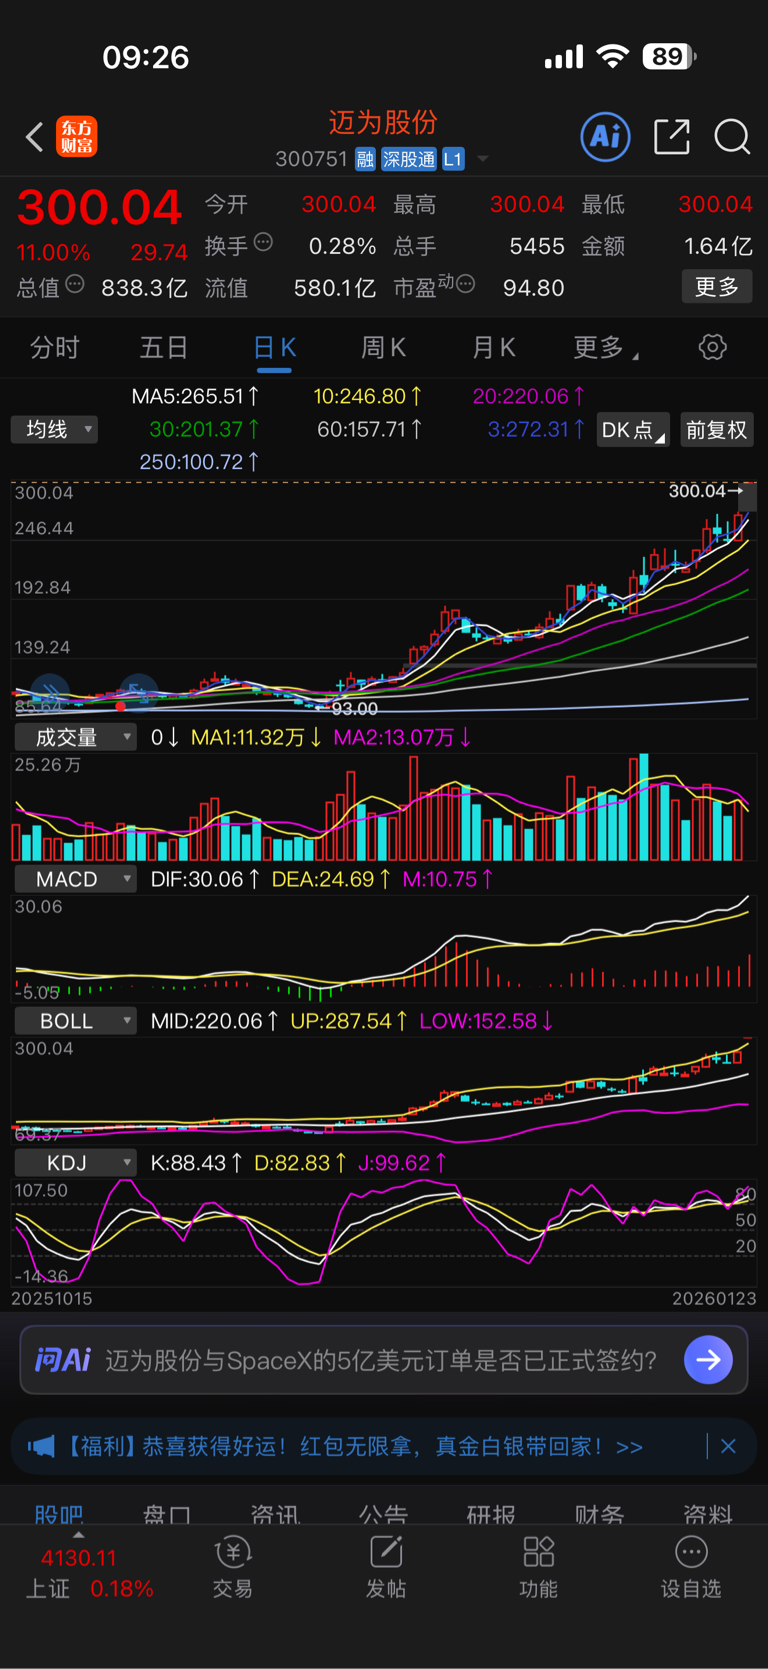Viewport: 768px width, 1669px height.
Task: Switch to 月K chart tab
Action: [493, 348]
